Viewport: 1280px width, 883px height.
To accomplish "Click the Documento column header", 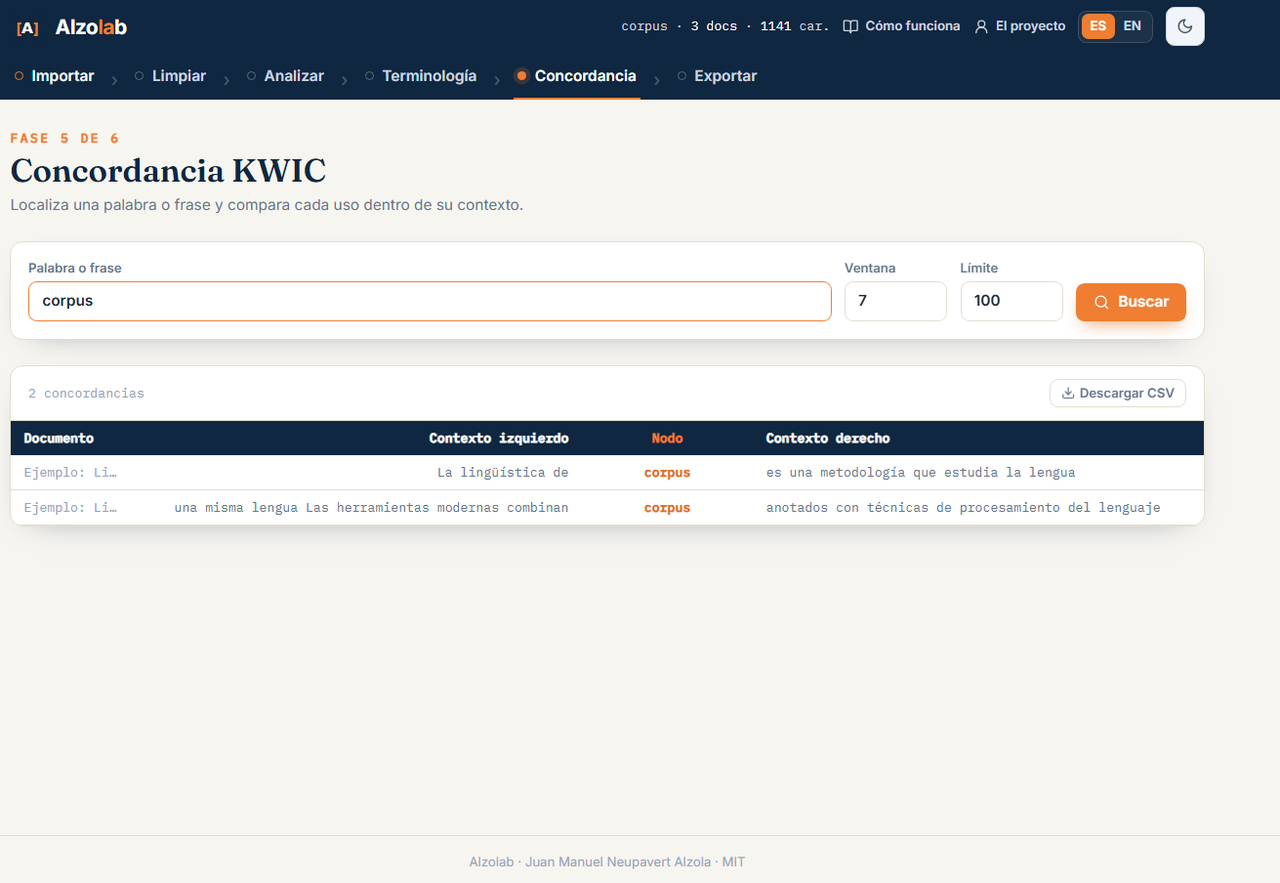I will tap(59, 438).
